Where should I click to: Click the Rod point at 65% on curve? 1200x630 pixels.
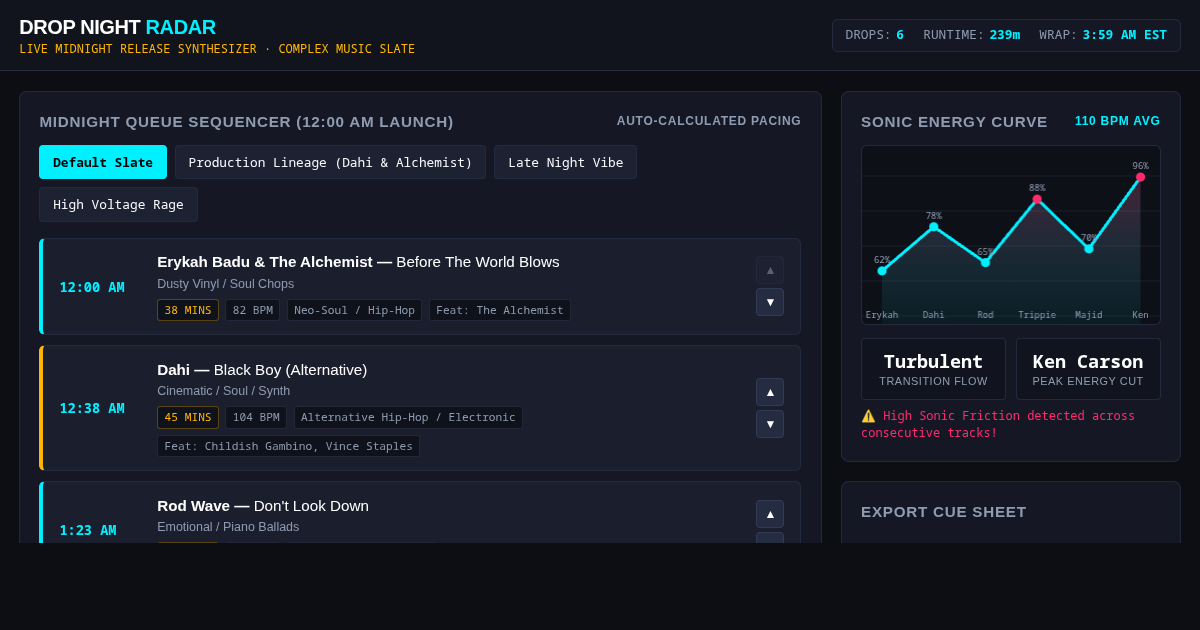click(985, 262)
